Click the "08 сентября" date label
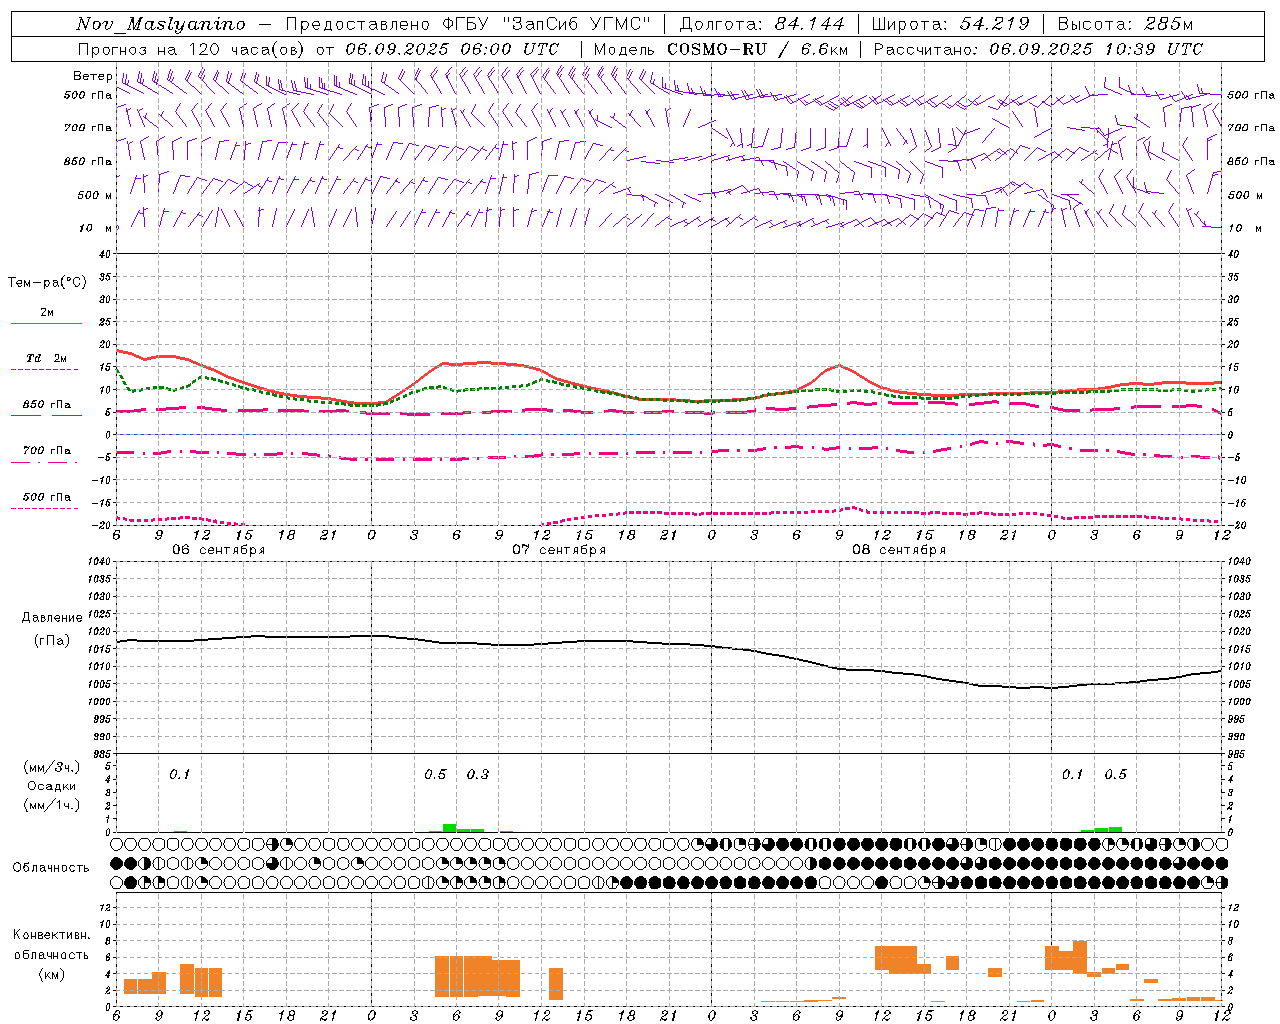 pyautogui.click(x=899, y=550)
